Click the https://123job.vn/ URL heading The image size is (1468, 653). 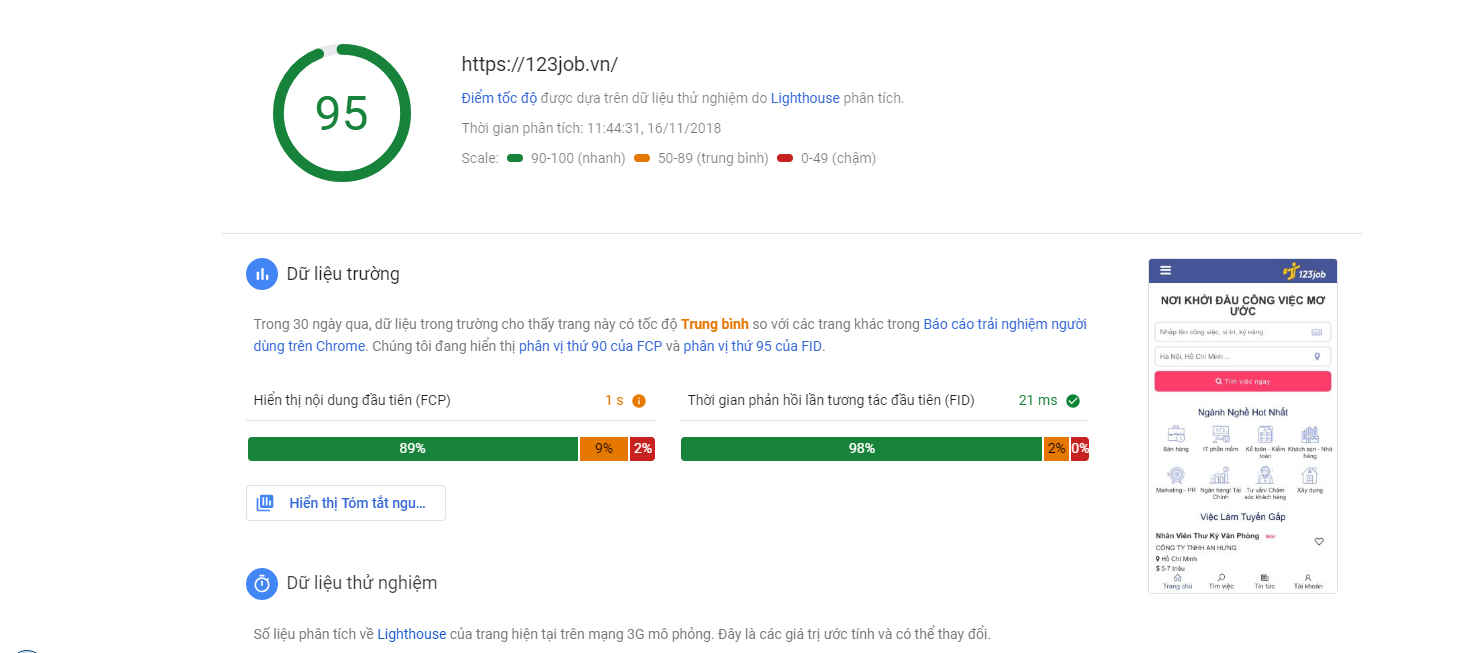pos(539,64)
